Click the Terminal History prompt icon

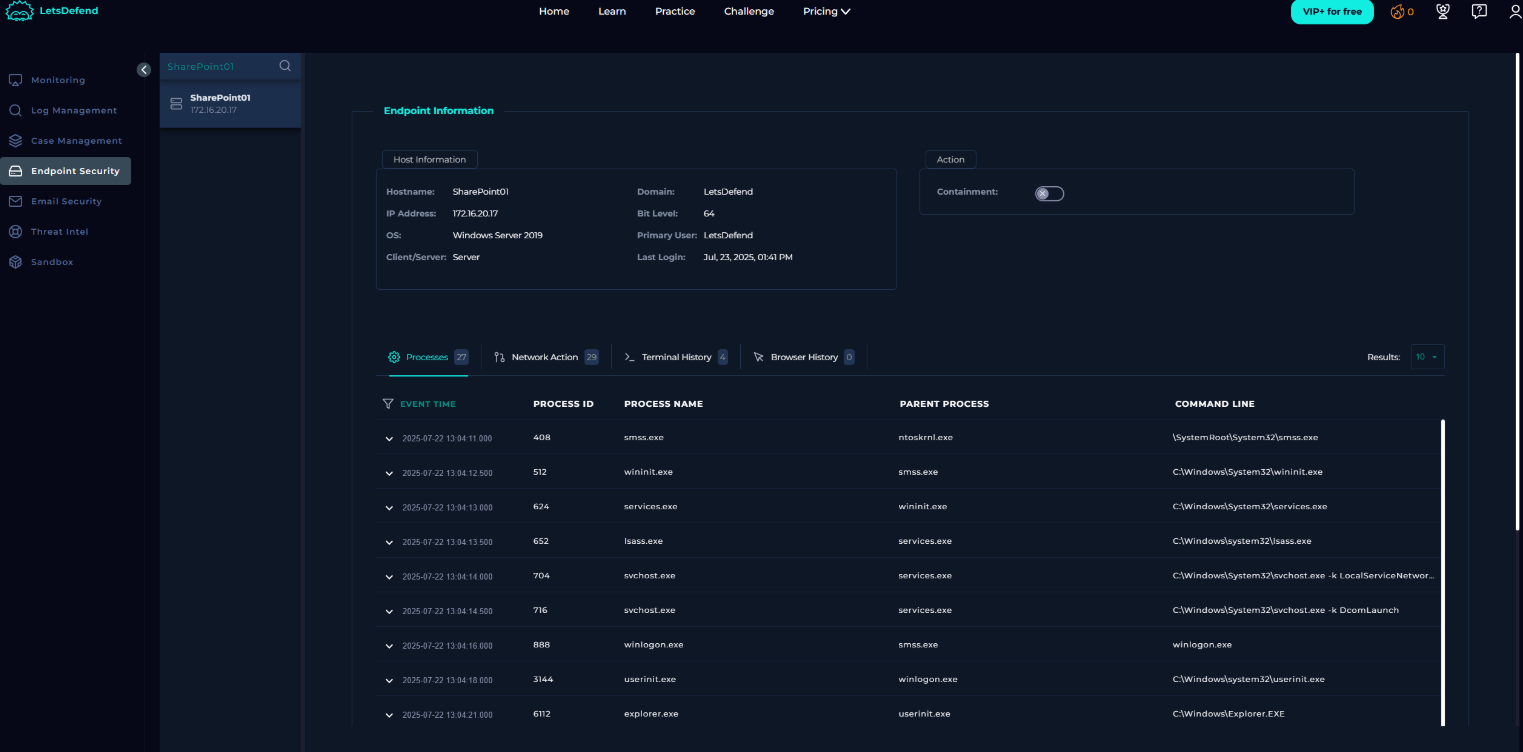pyautogui.click(x=630, y=357)
